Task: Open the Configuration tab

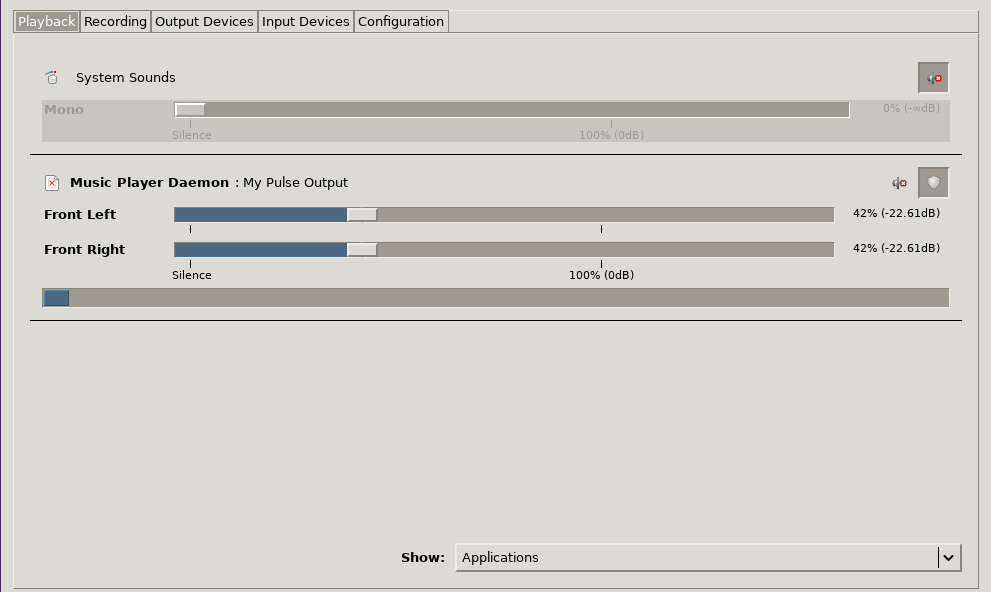Action: coord(401,21)
